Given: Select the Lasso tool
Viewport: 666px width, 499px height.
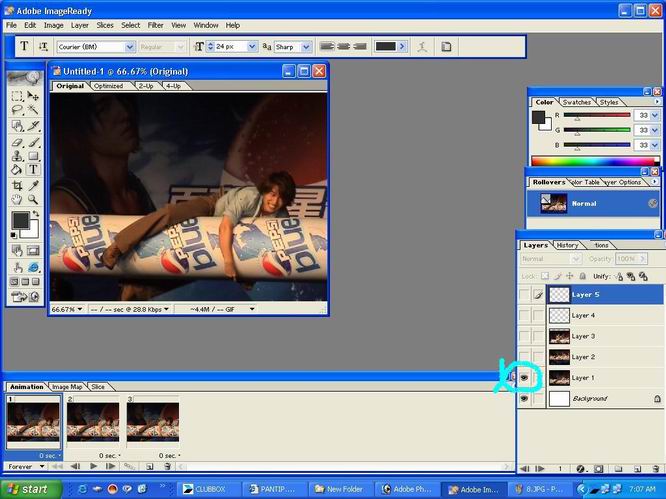Looking at the screenshot, I should [17, 110].
